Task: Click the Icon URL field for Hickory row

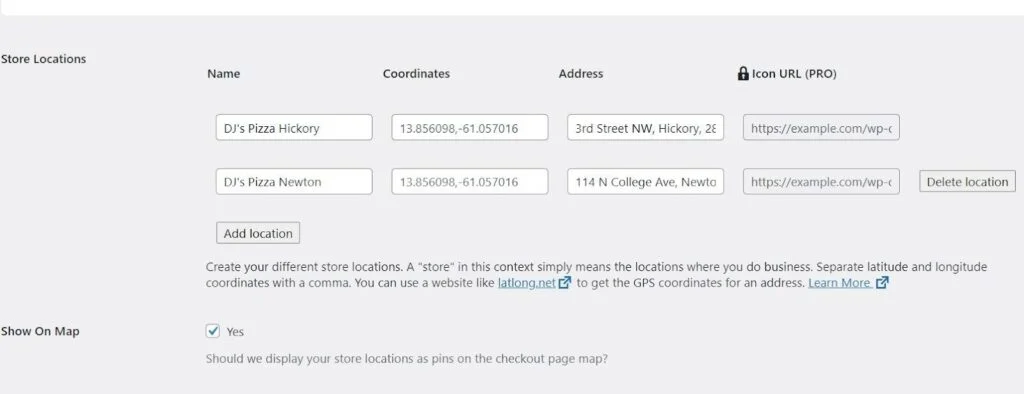Action: (x=821, y=128)
